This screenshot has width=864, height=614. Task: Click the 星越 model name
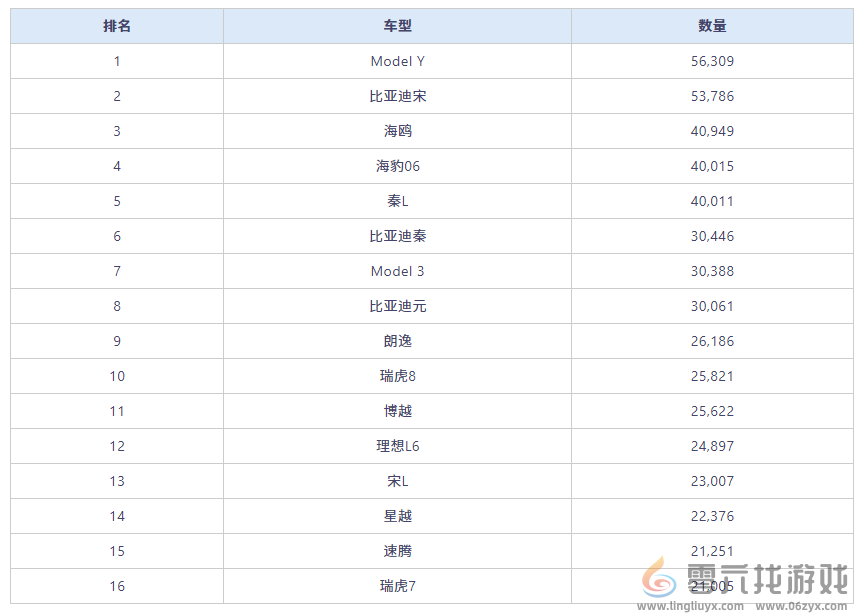pyautogui.click(x=398, y=516)
